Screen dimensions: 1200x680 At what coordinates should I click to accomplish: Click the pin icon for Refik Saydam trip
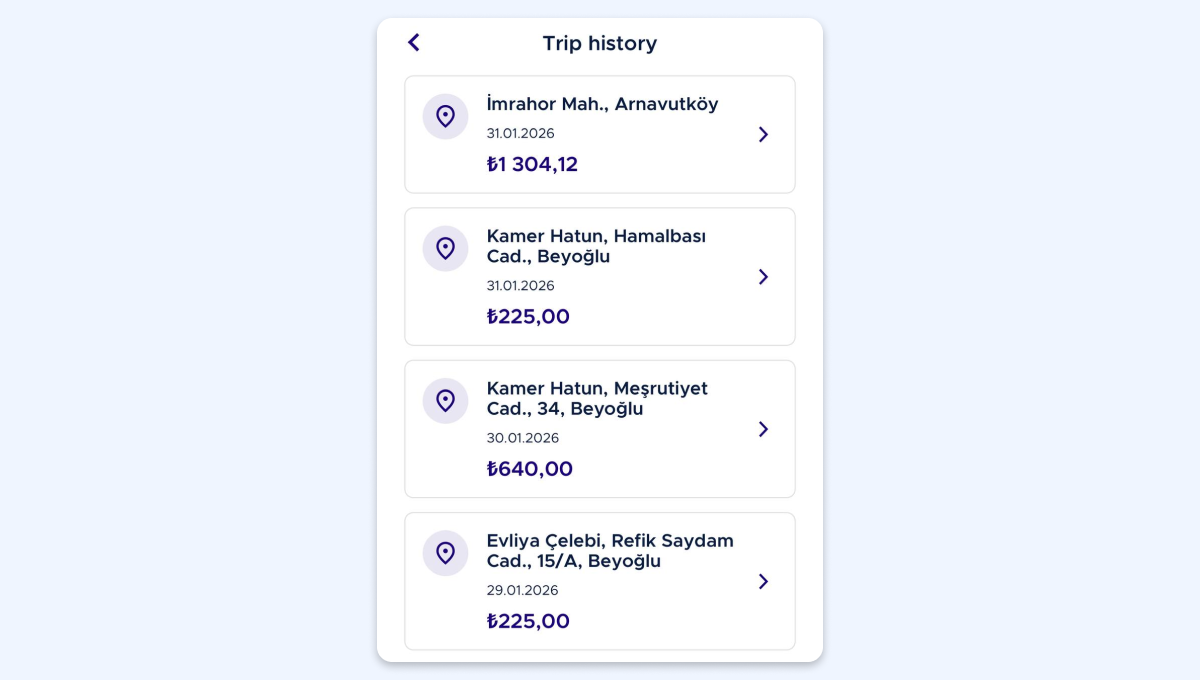pos(445,553)
